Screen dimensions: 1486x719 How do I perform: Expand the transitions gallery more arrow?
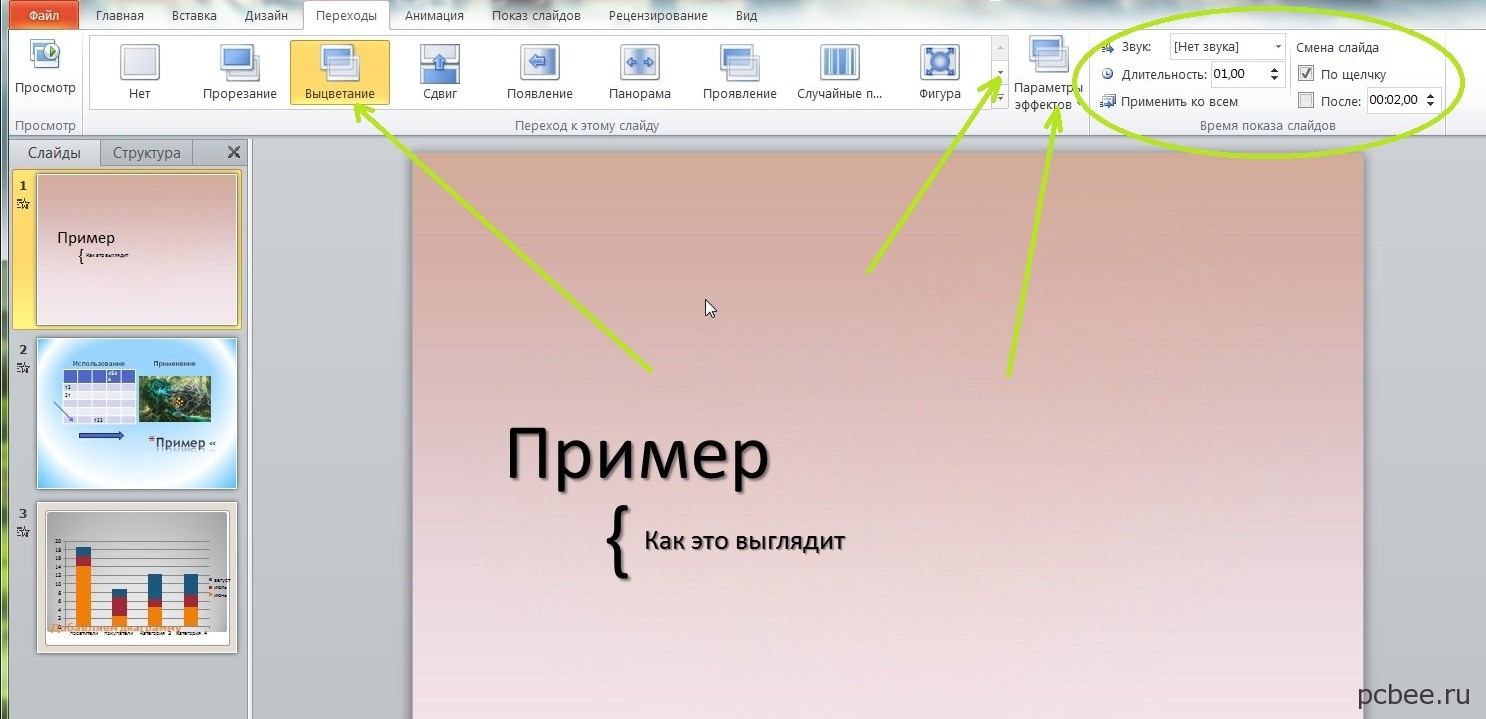click(x=1000, y=97)
